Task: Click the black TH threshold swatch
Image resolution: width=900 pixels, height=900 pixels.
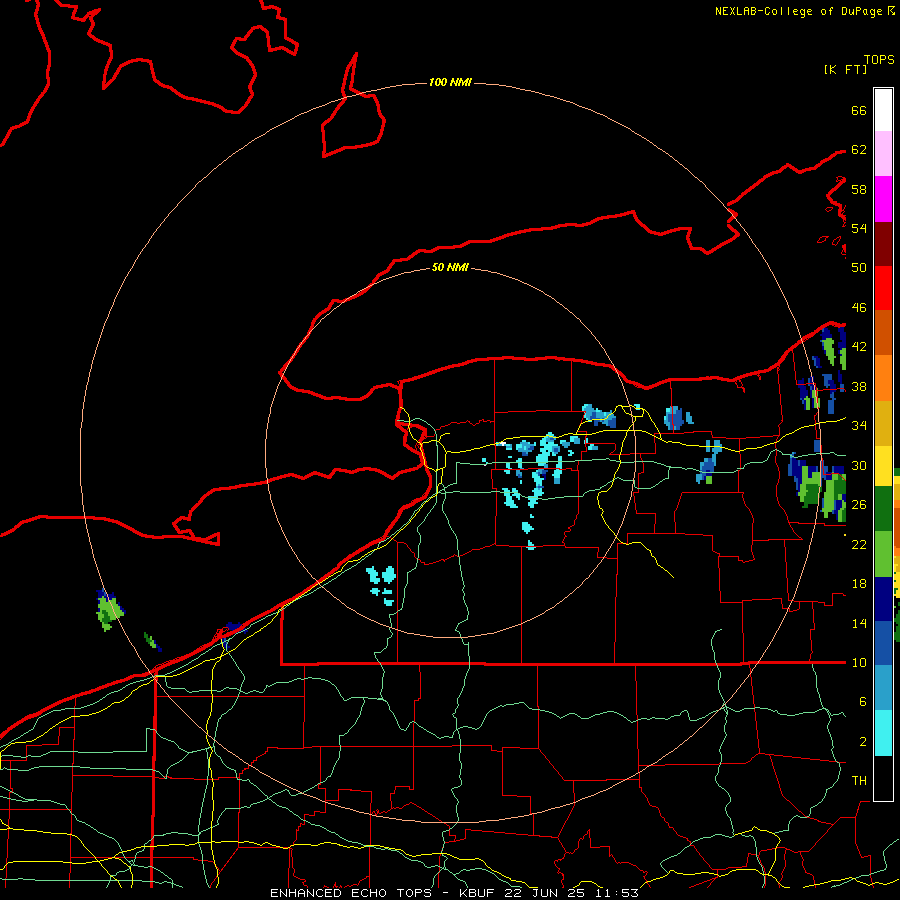Action: [x=883, y=778]
